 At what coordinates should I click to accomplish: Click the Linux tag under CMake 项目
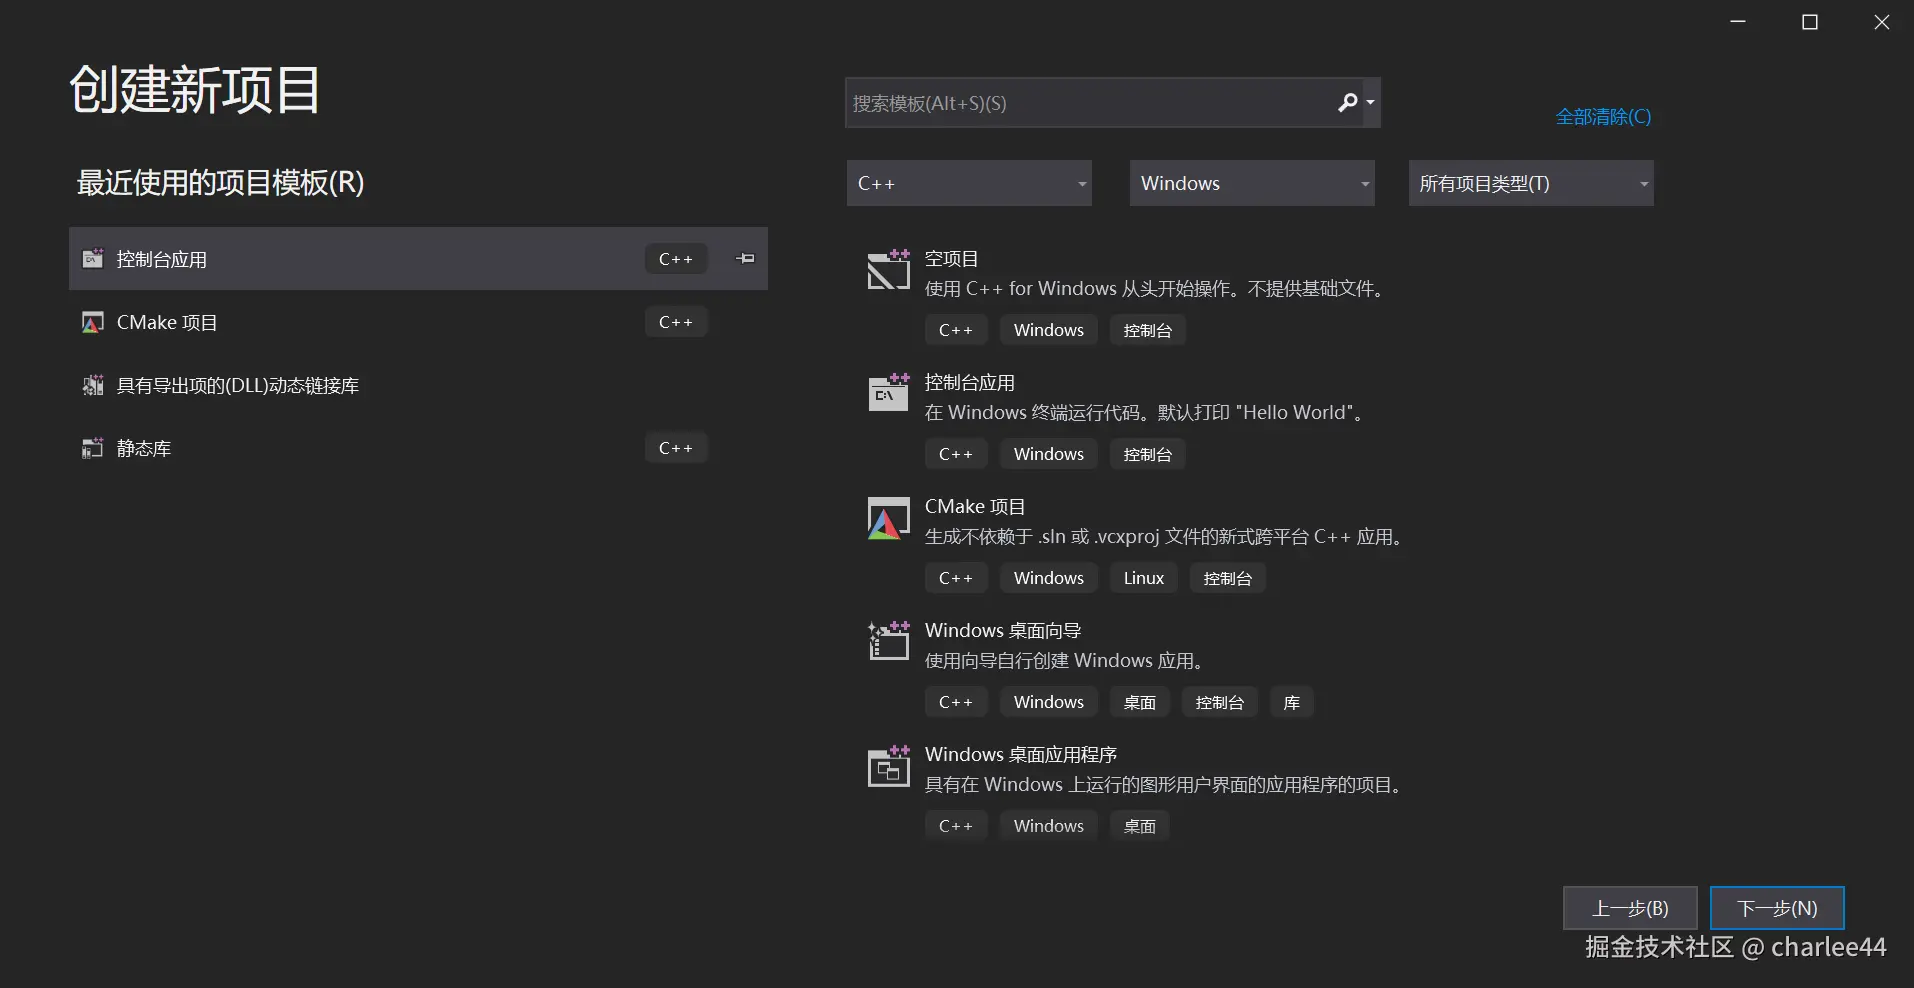click(x=1143, y=577)
